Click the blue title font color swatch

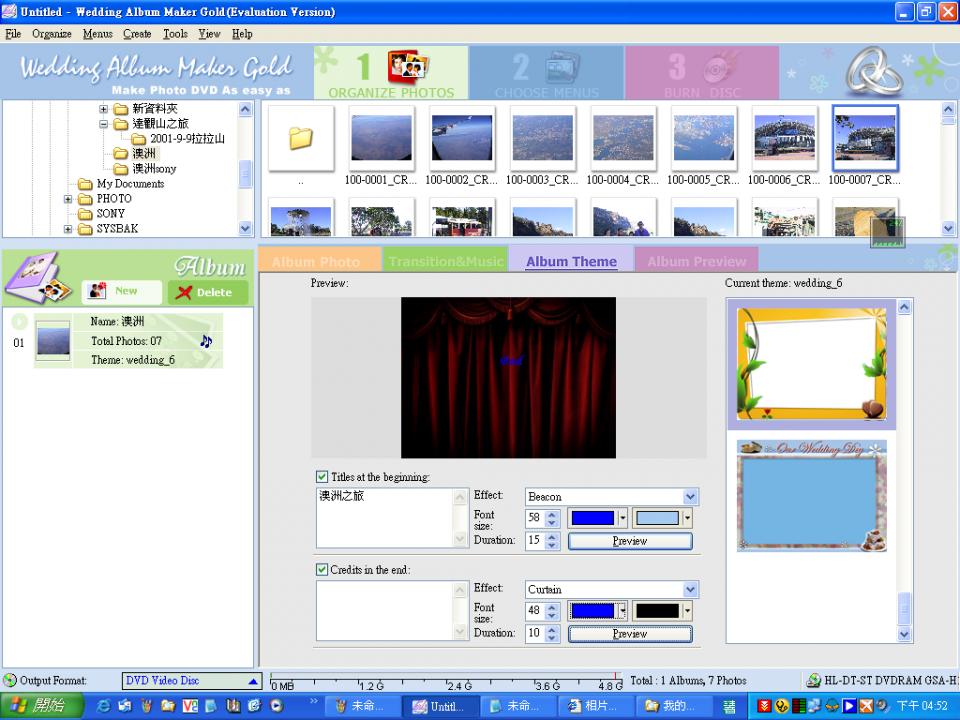pos(592,518)
